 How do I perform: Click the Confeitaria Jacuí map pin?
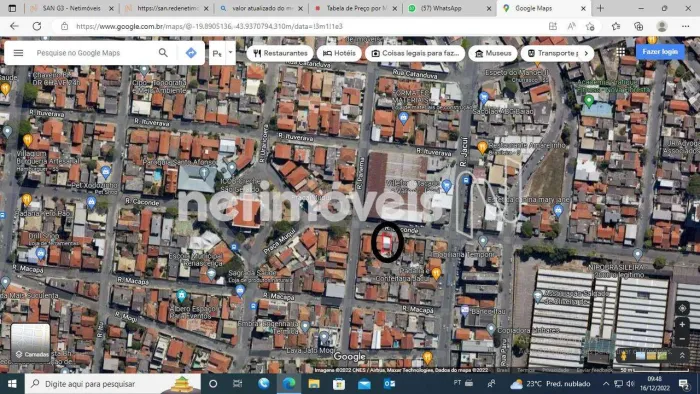point(436,273)
